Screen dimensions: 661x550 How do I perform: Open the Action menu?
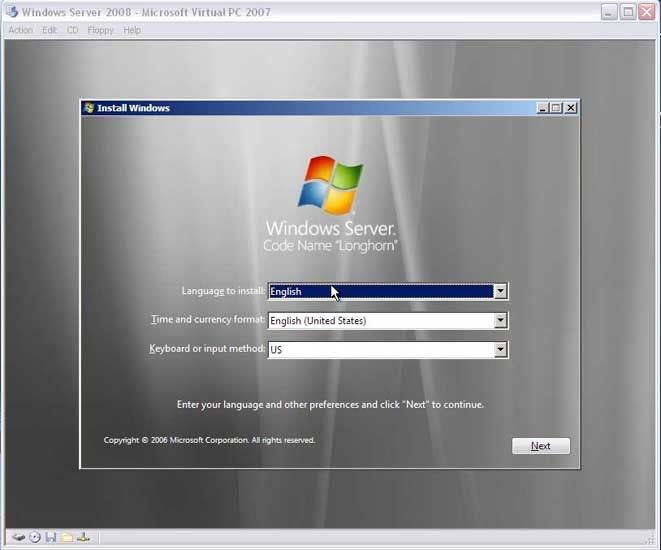(20, 30)
